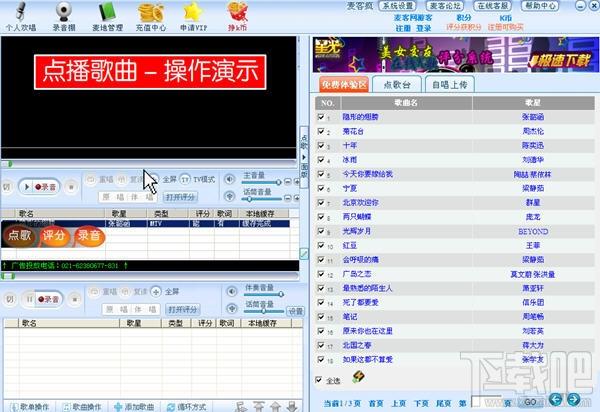
Task: Toggle the 全选 select-all checkbox
Action: click(x=318, y=380)
